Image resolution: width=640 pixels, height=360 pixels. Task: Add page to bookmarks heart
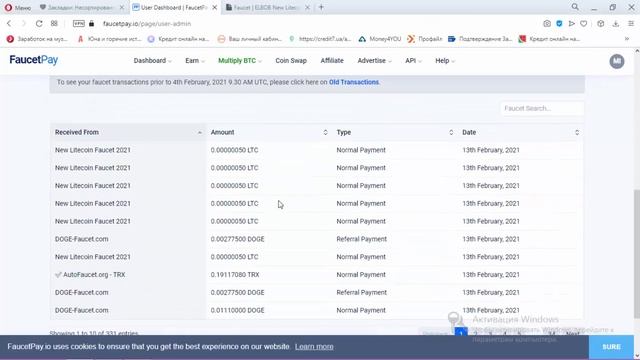[x=584, y=24]
